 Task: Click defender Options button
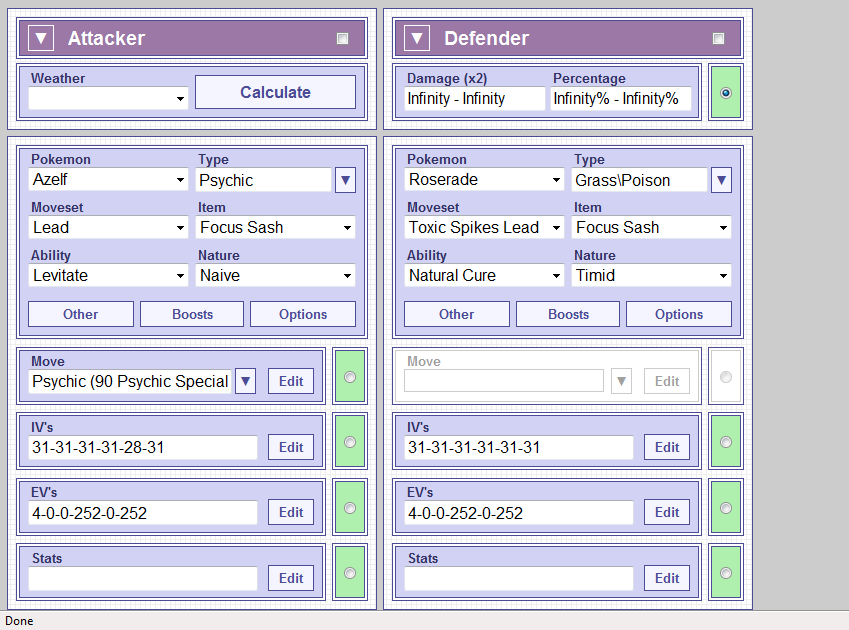point(678,314)
